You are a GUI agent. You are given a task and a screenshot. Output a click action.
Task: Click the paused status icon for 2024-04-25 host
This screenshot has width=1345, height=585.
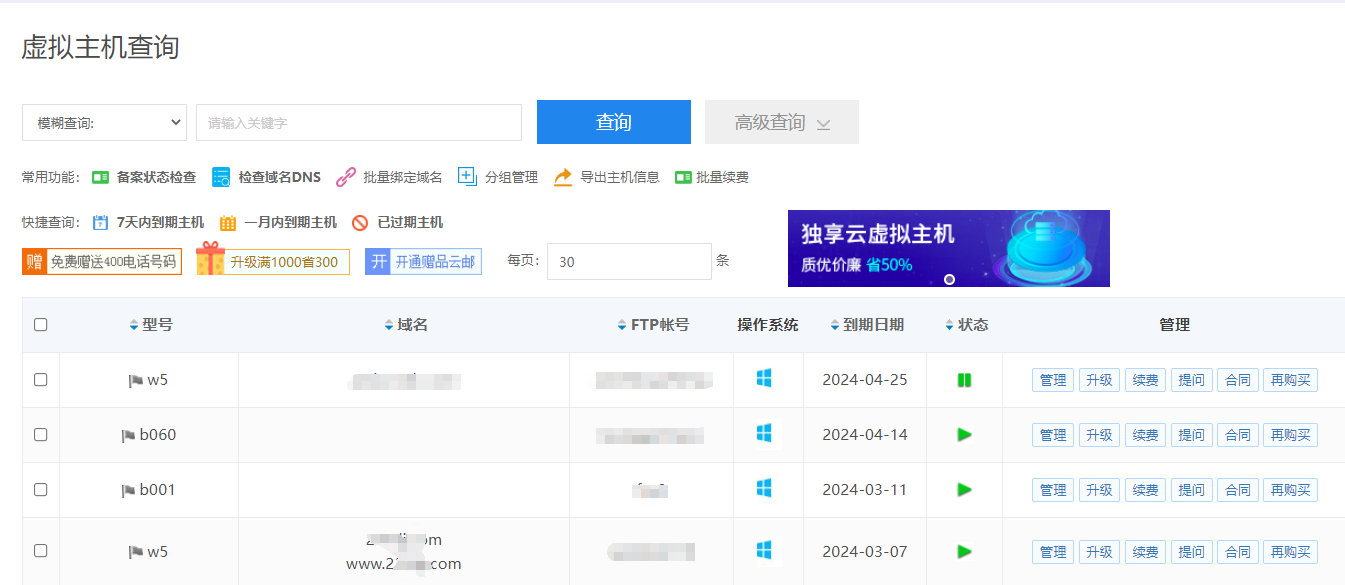coord(964,380)
